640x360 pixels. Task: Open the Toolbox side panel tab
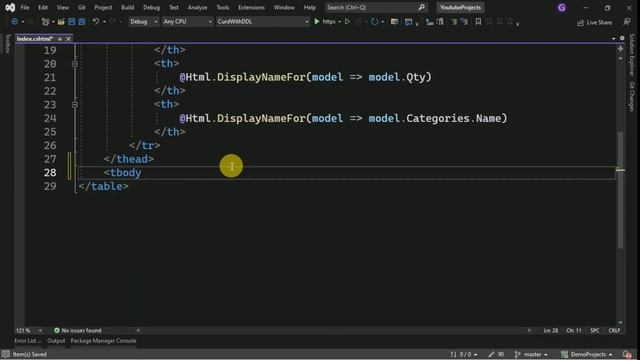click(8, 44)
